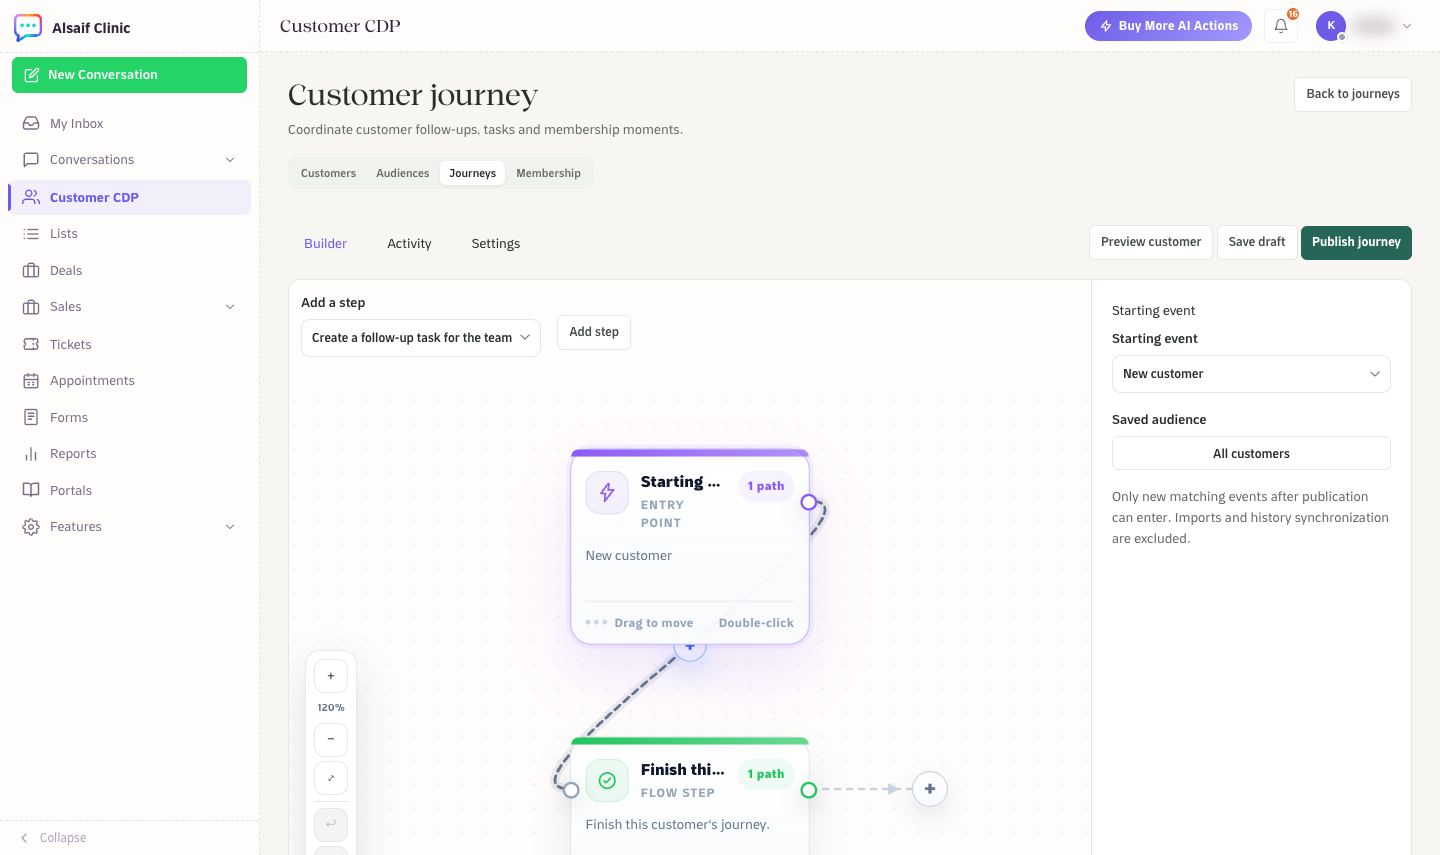The height and width of the screenshot is (855, 1440).
Task: Click the undo arrow in canvas controls
Action: click(331, 824)
